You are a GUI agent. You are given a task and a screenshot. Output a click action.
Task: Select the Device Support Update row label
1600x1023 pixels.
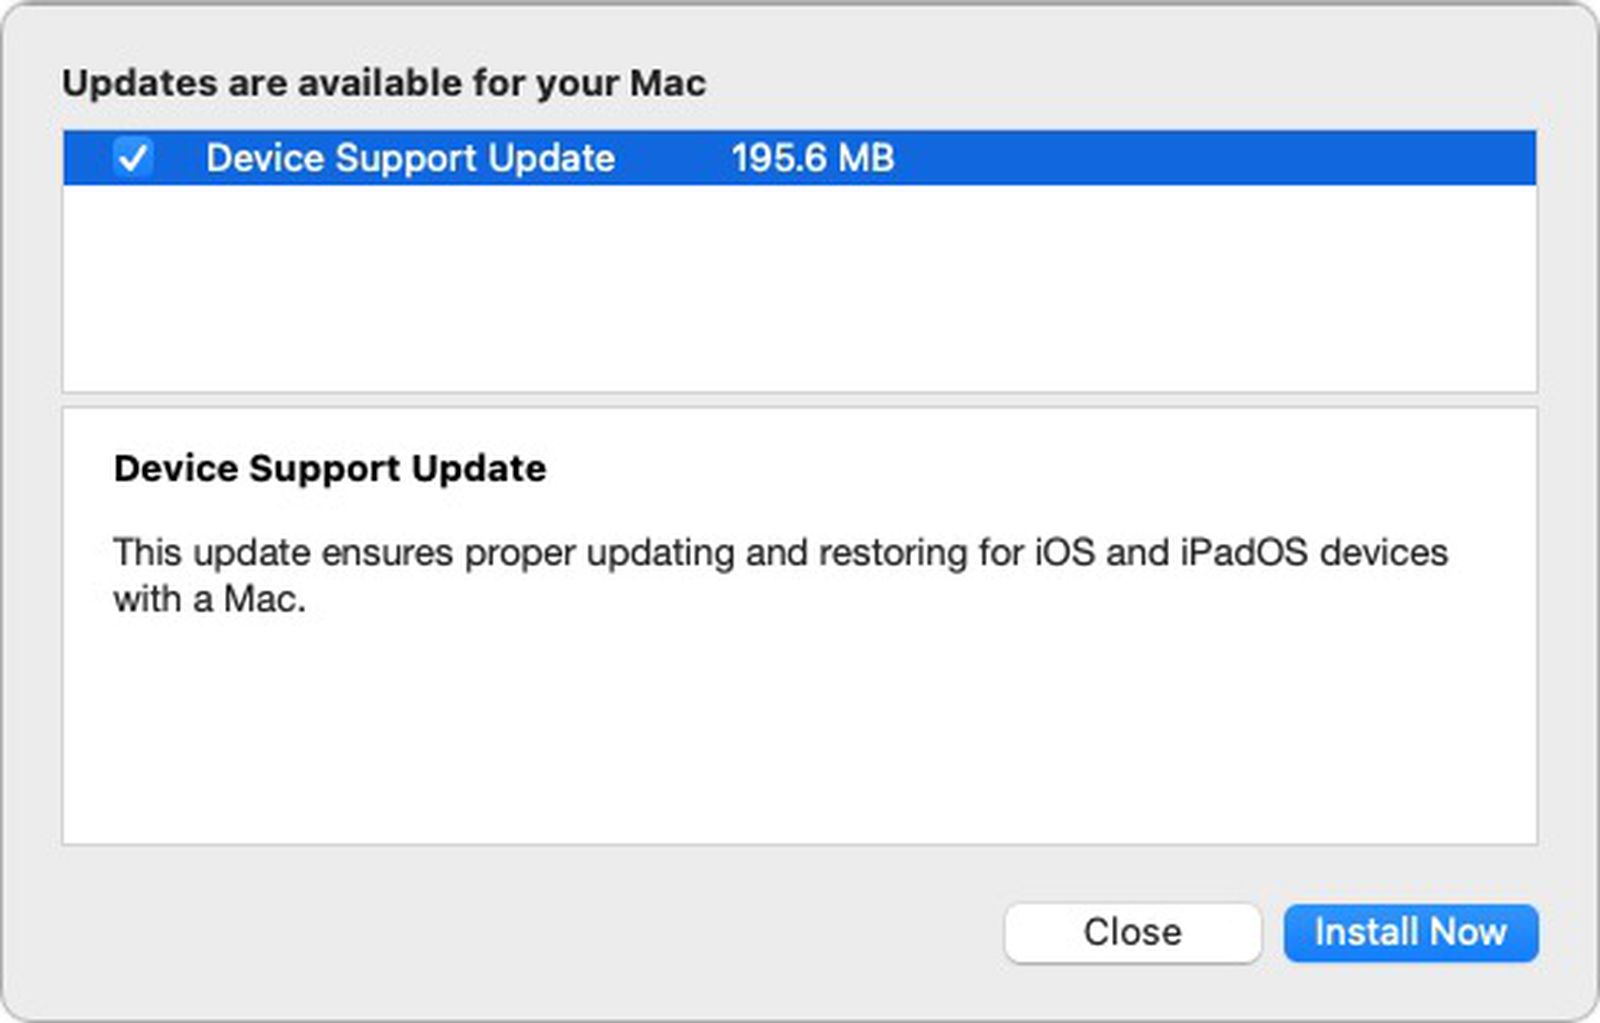coord(410,158)
